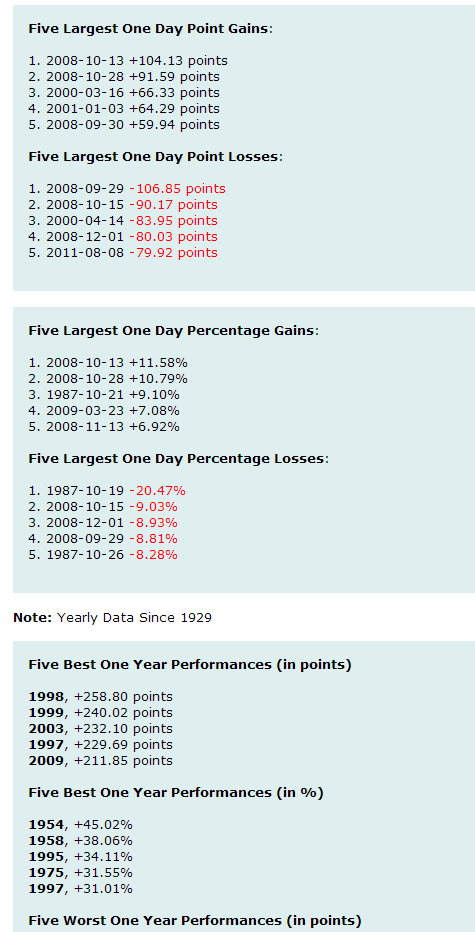Click the 2011-08-08 -79.92 points entry
This screenshot has width=475, height=932.
[x=123, y=253]
